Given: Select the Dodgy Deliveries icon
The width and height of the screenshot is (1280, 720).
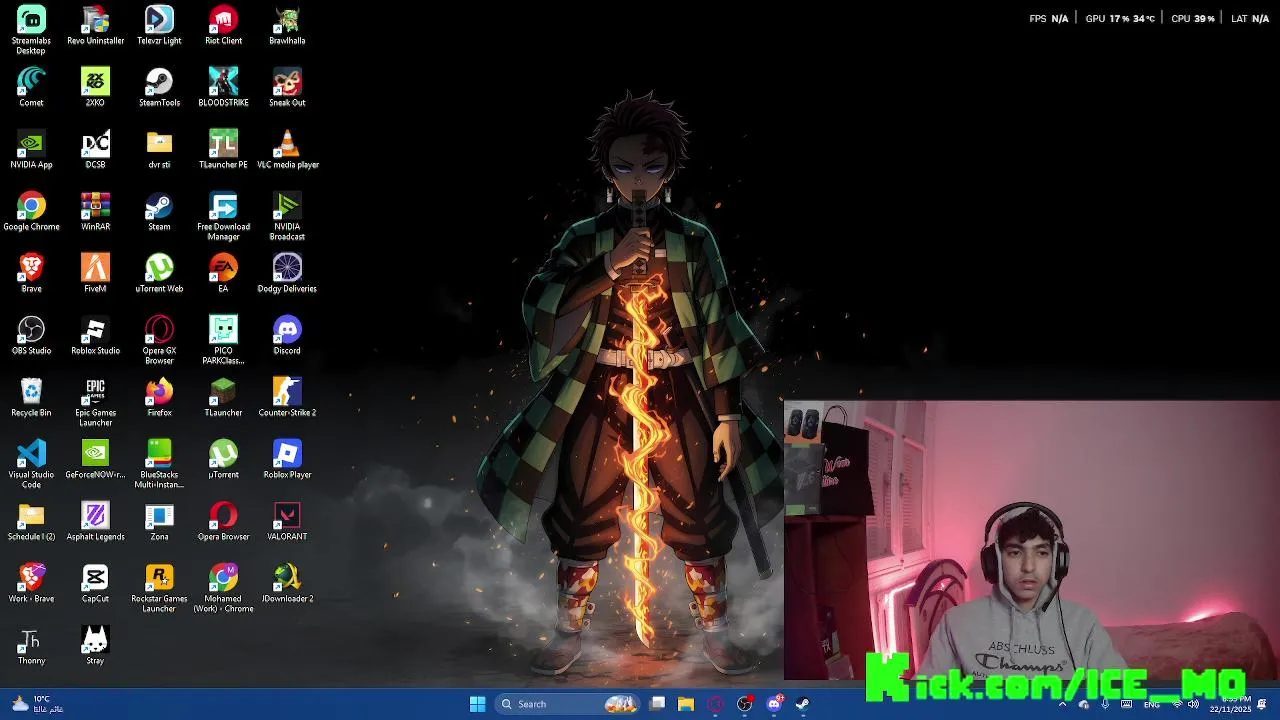Looking at the screenshot, I should pyautogui.click(x=287, y=274).
